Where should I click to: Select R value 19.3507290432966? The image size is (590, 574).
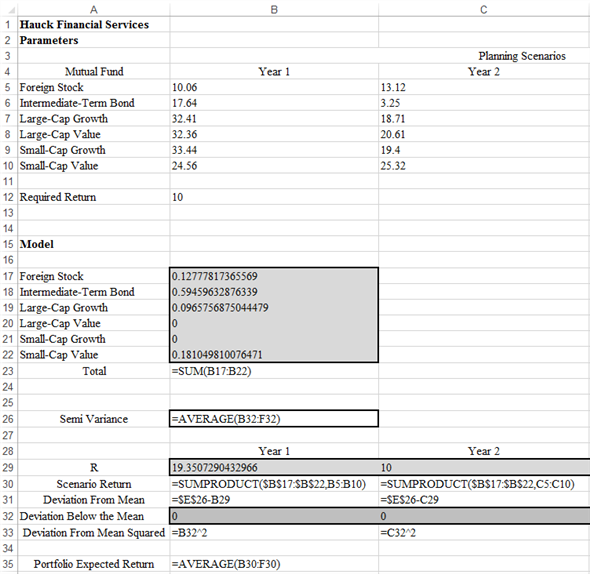274,467
